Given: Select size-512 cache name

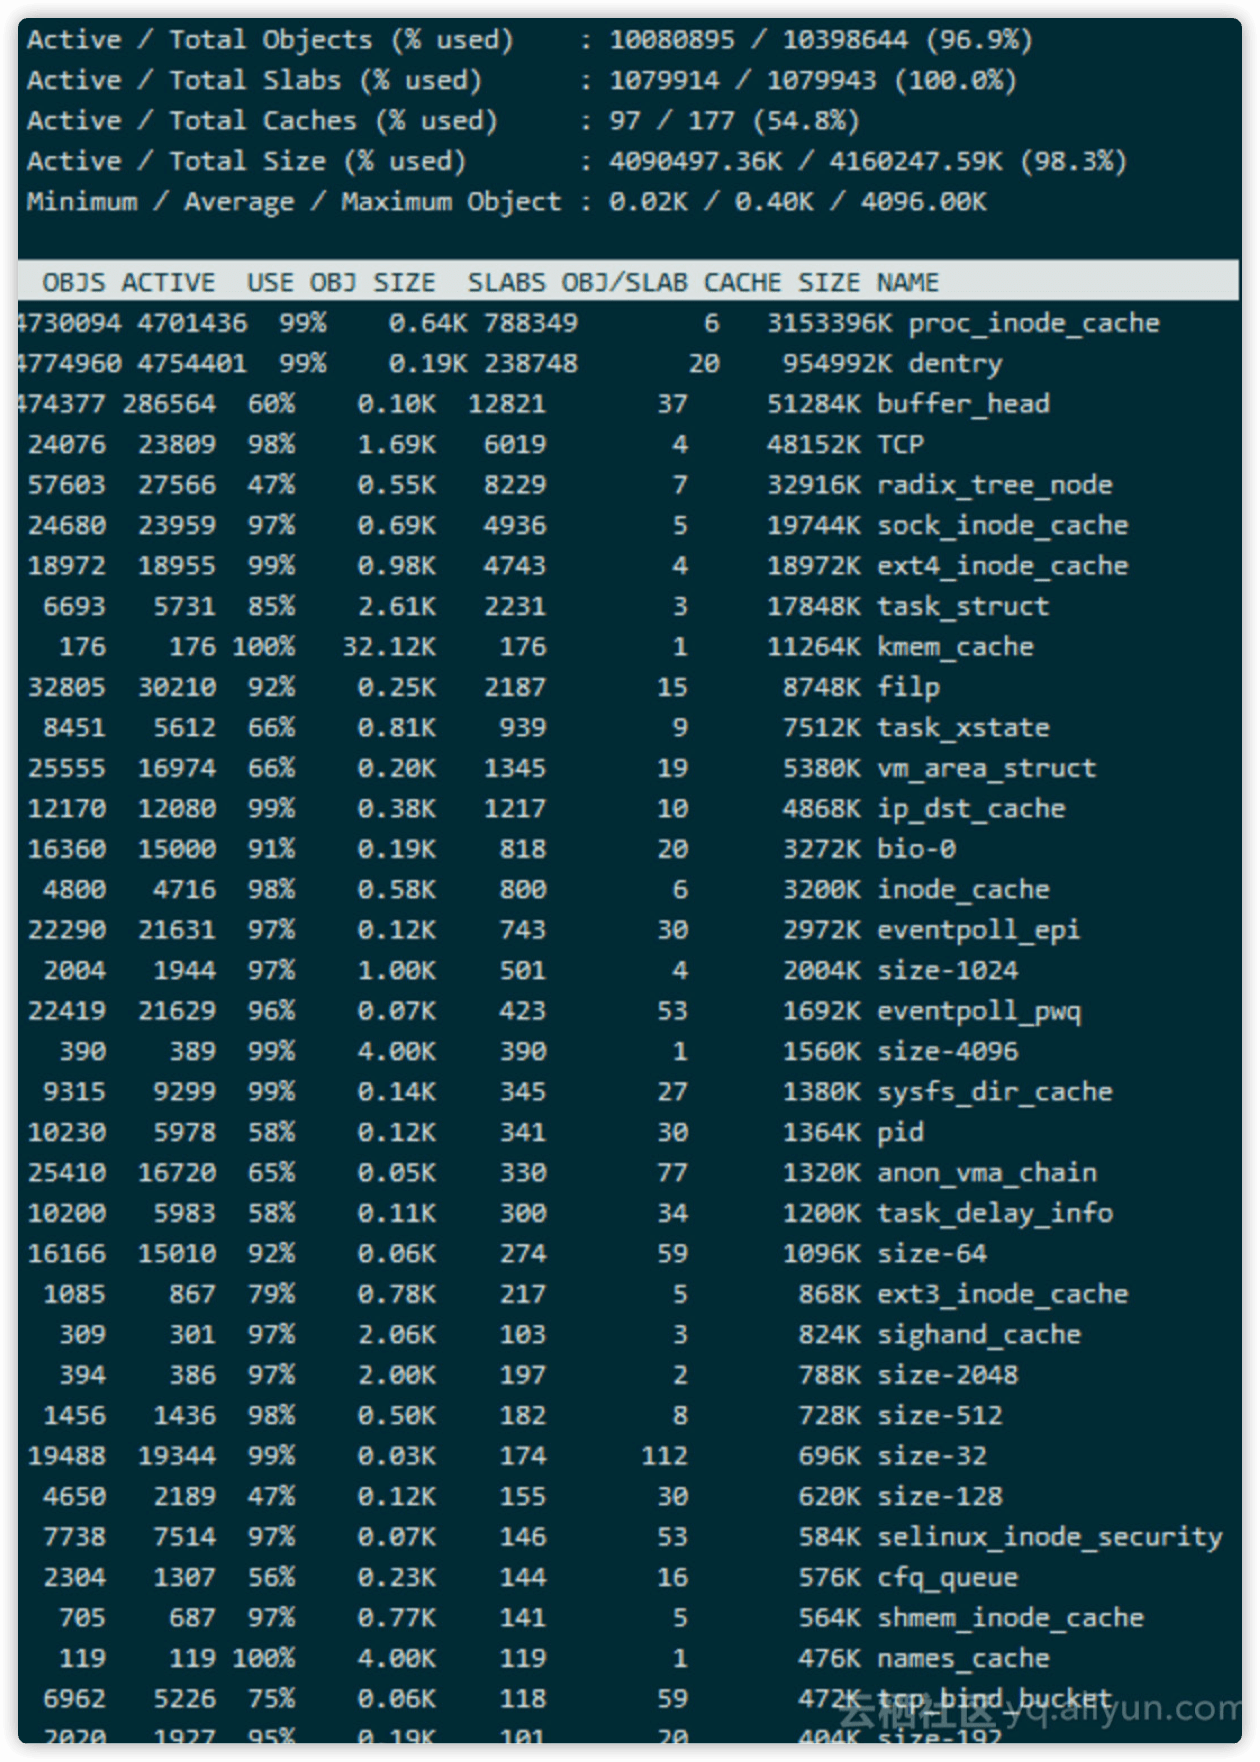Looking at the screenshot, I should click(939, 1416).
